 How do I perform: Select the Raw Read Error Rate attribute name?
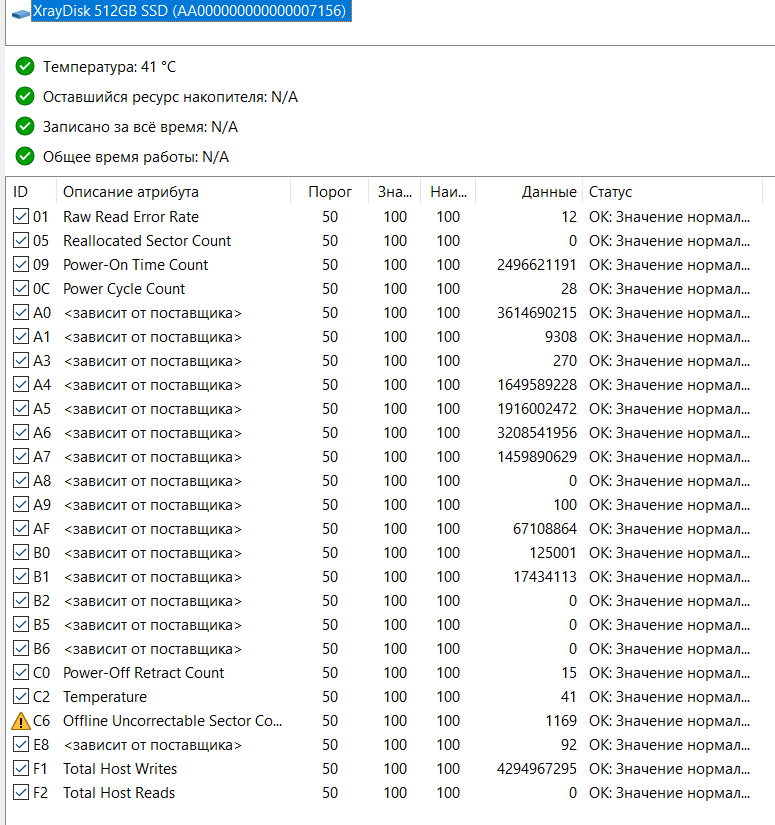[x=131, y=217]
